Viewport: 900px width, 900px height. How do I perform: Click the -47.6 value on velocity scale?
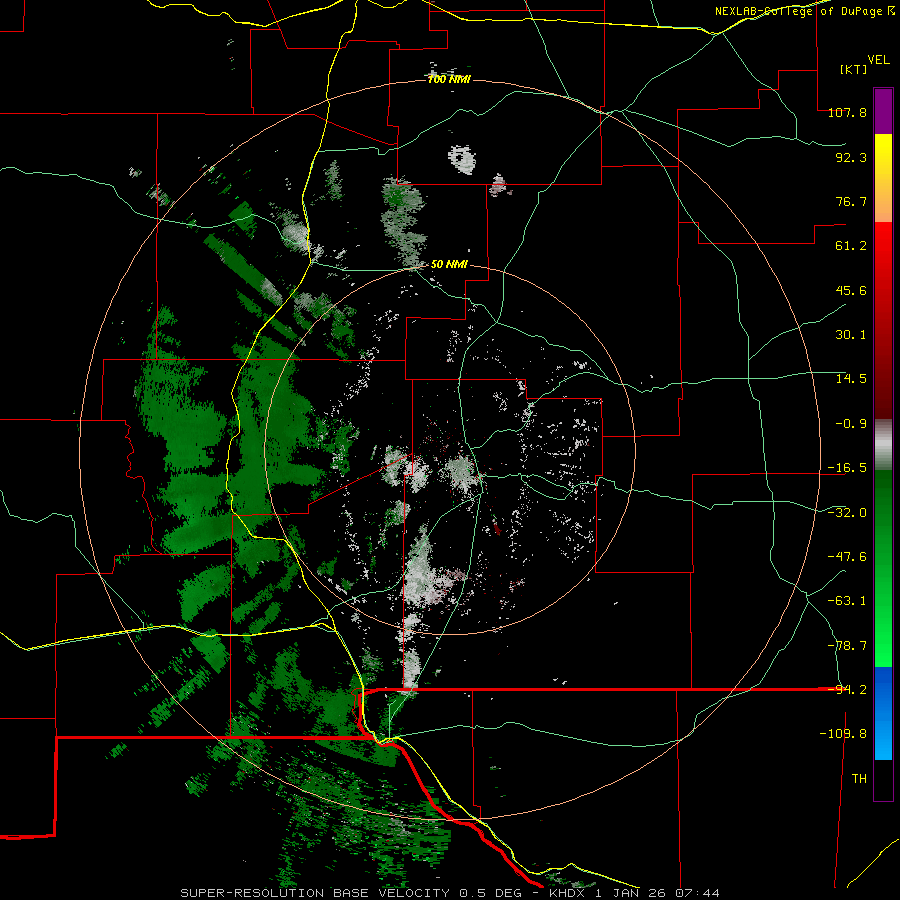click(x=847, y=557)
